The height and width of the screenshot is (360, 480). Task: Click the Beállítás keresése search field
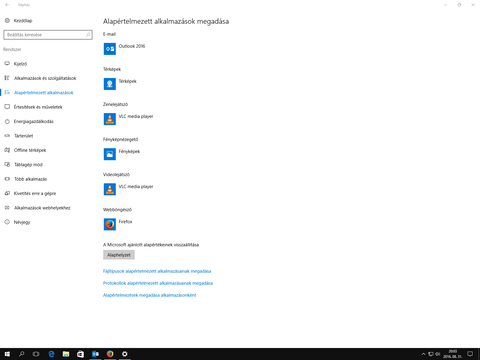48,35
